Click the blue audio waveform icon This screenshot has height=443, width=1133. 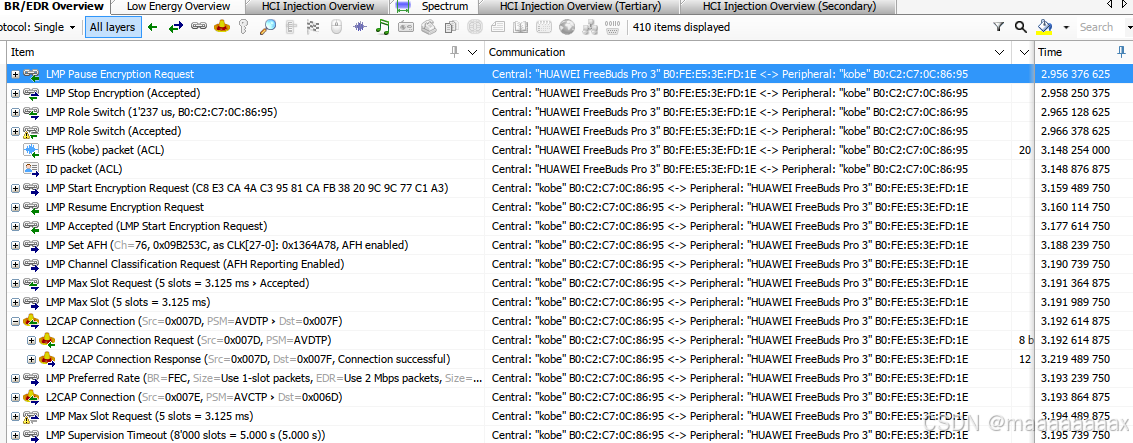click(x=360, y=27)
